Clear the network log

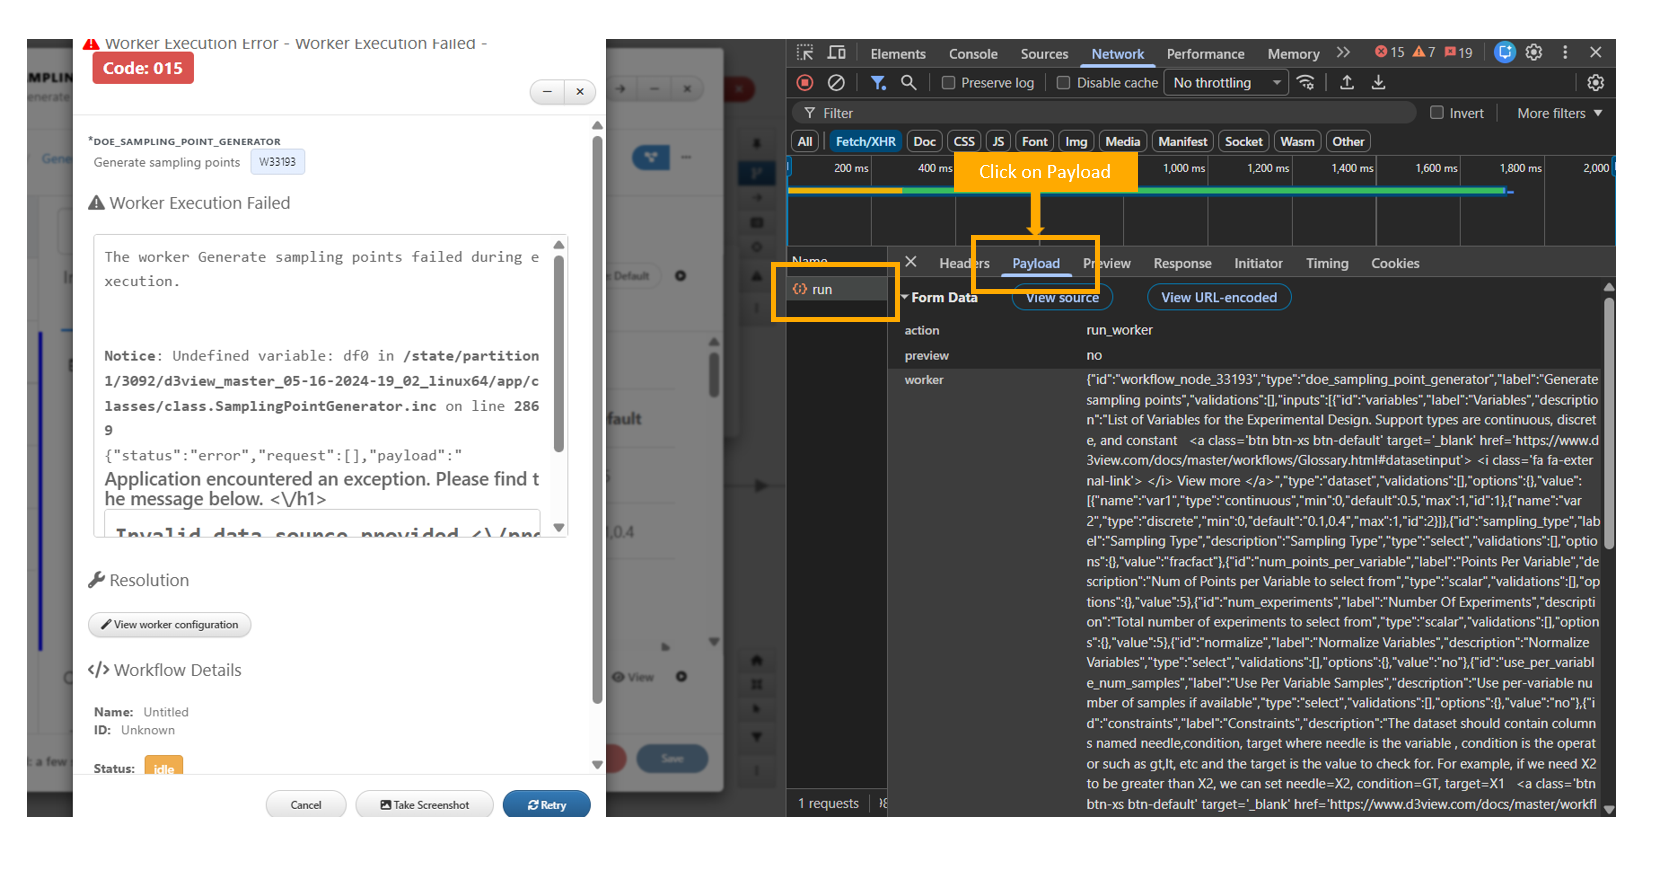[836, 83]
